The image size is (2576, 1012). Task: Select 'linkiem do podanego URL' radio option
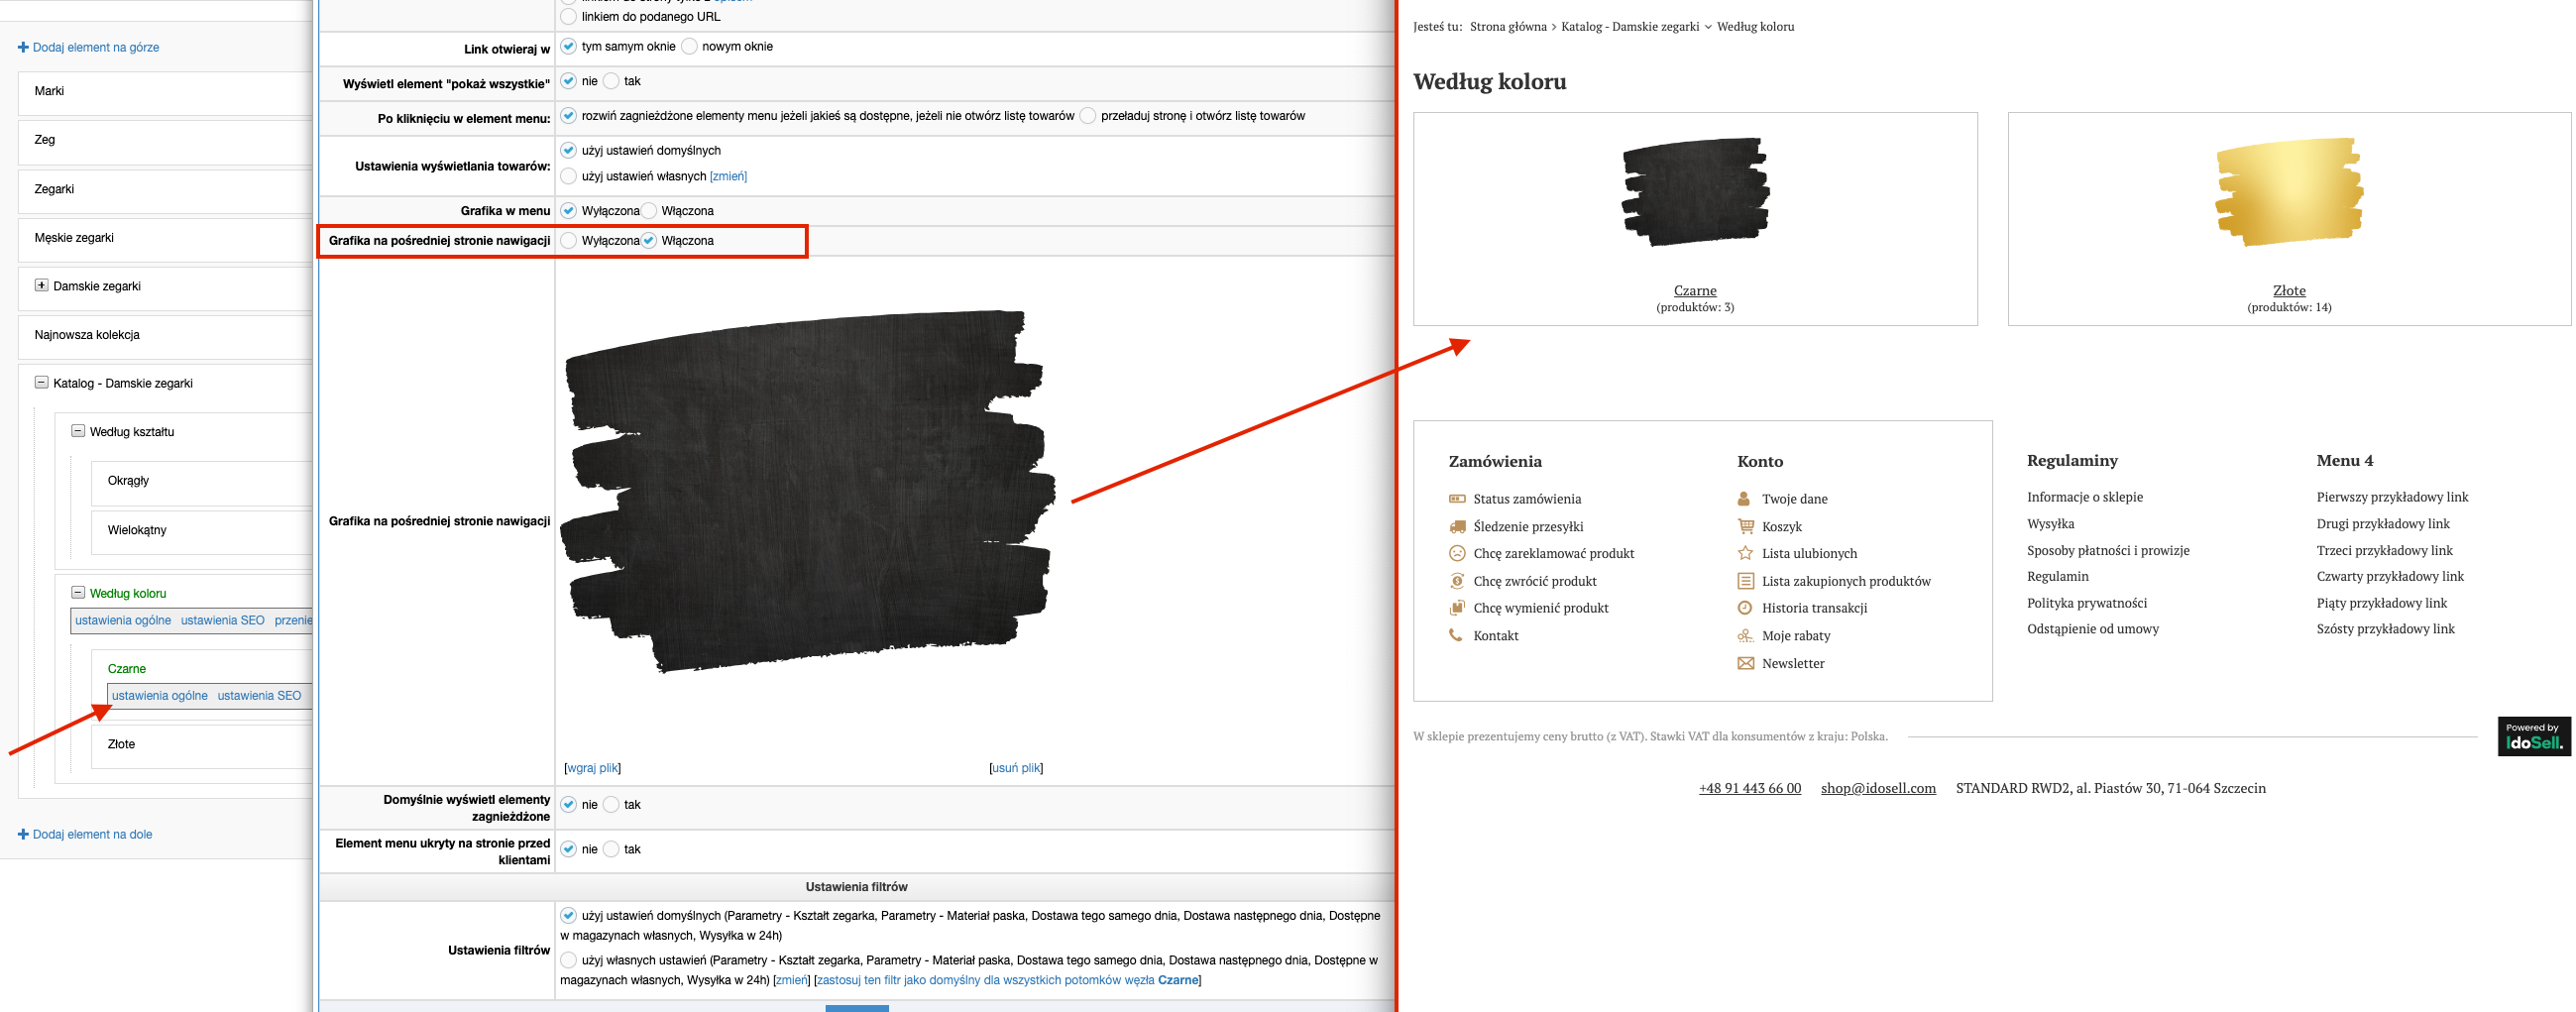click(568, 16)
